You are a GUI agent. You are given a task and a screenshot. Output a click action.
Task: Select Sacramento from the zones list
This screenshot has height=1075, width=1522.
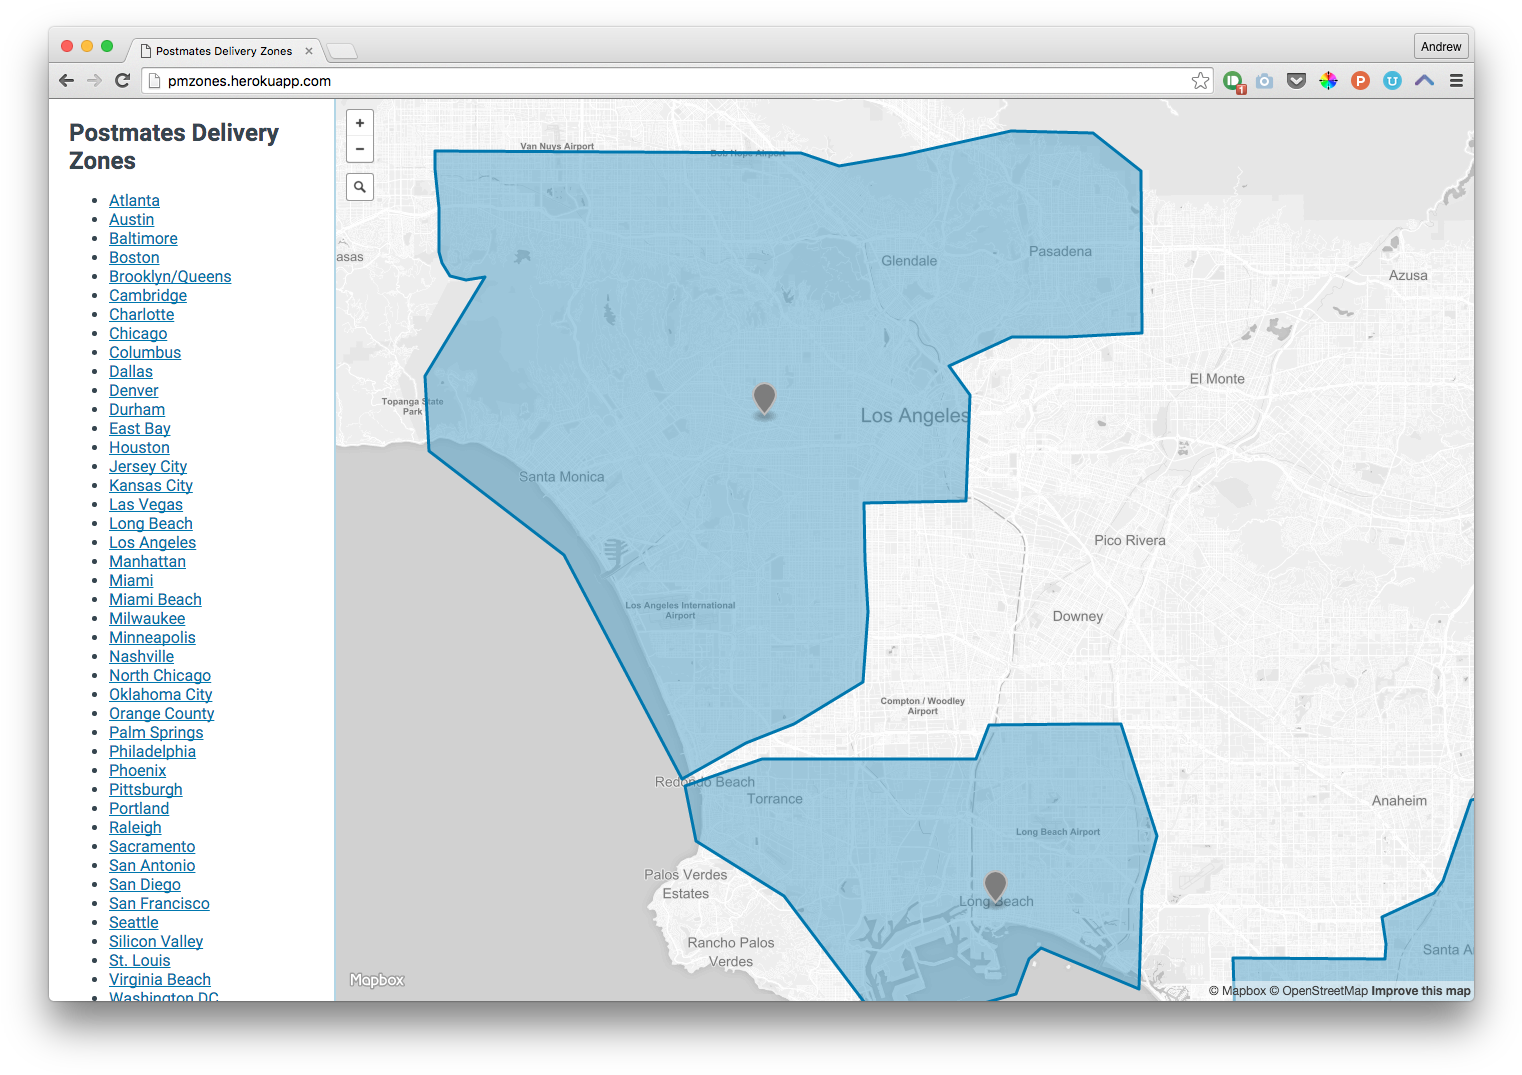(152, 847)
